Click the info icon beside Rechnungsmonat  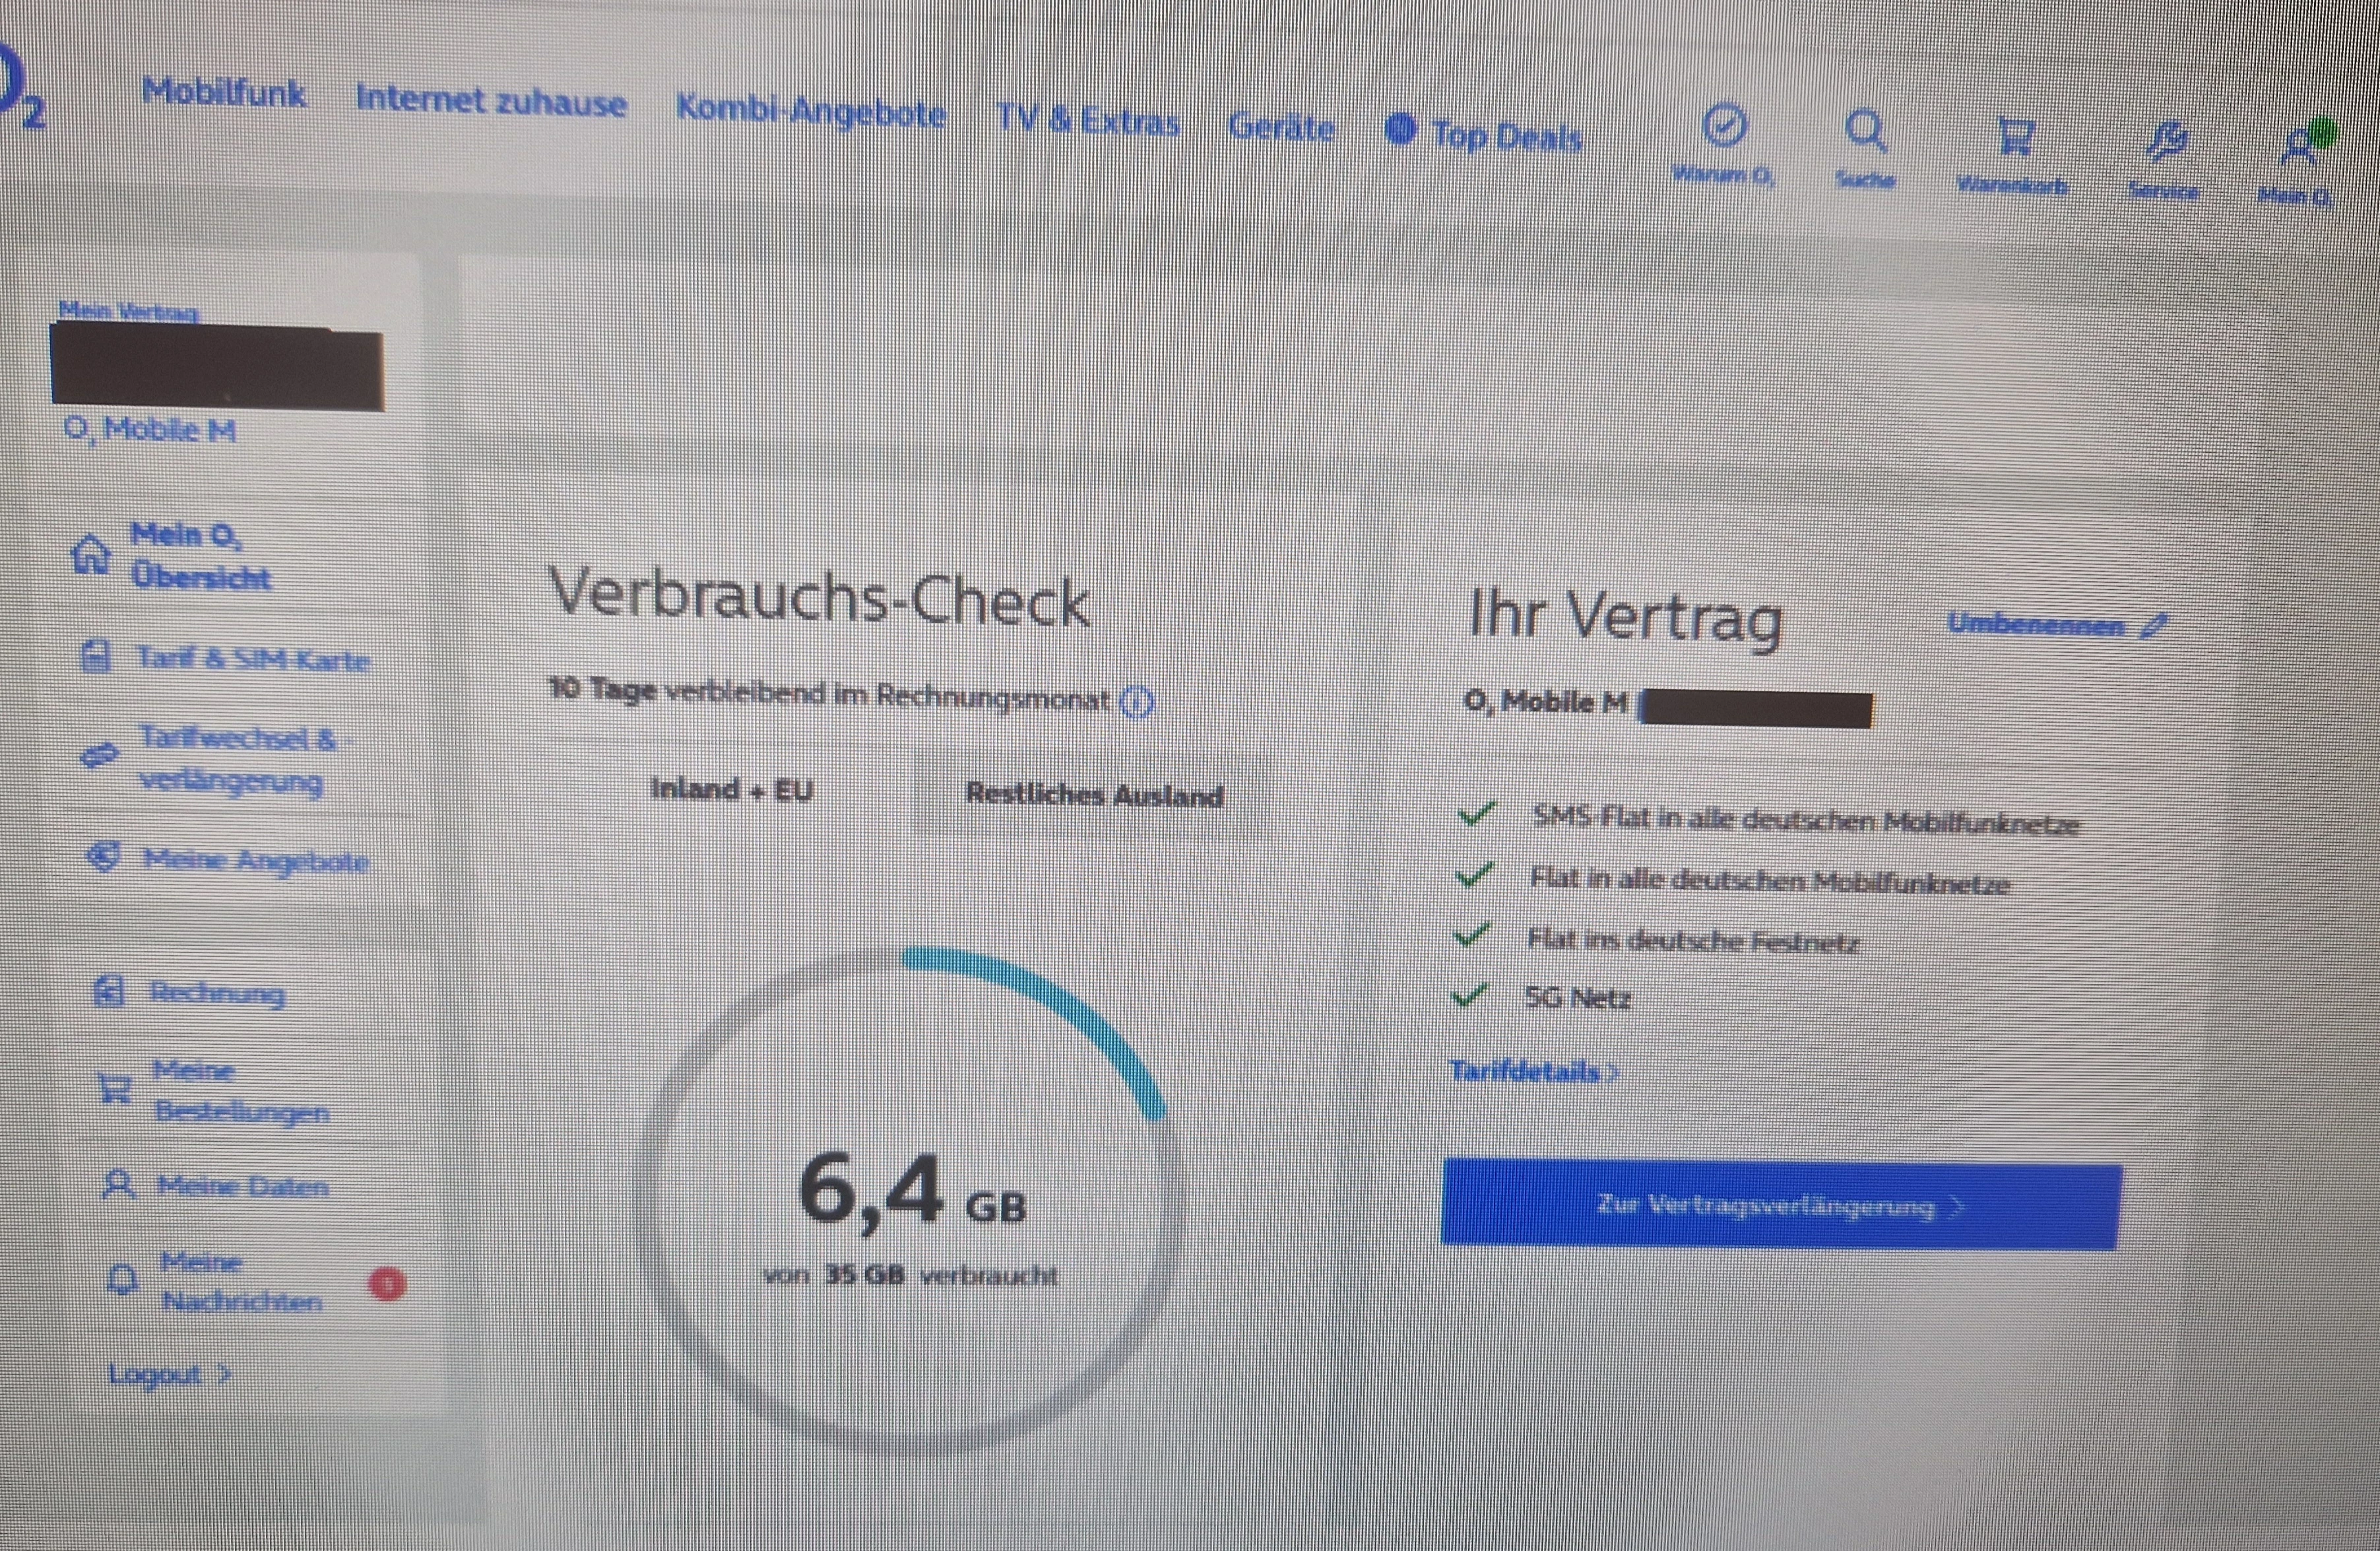(x=1137, y=702)
